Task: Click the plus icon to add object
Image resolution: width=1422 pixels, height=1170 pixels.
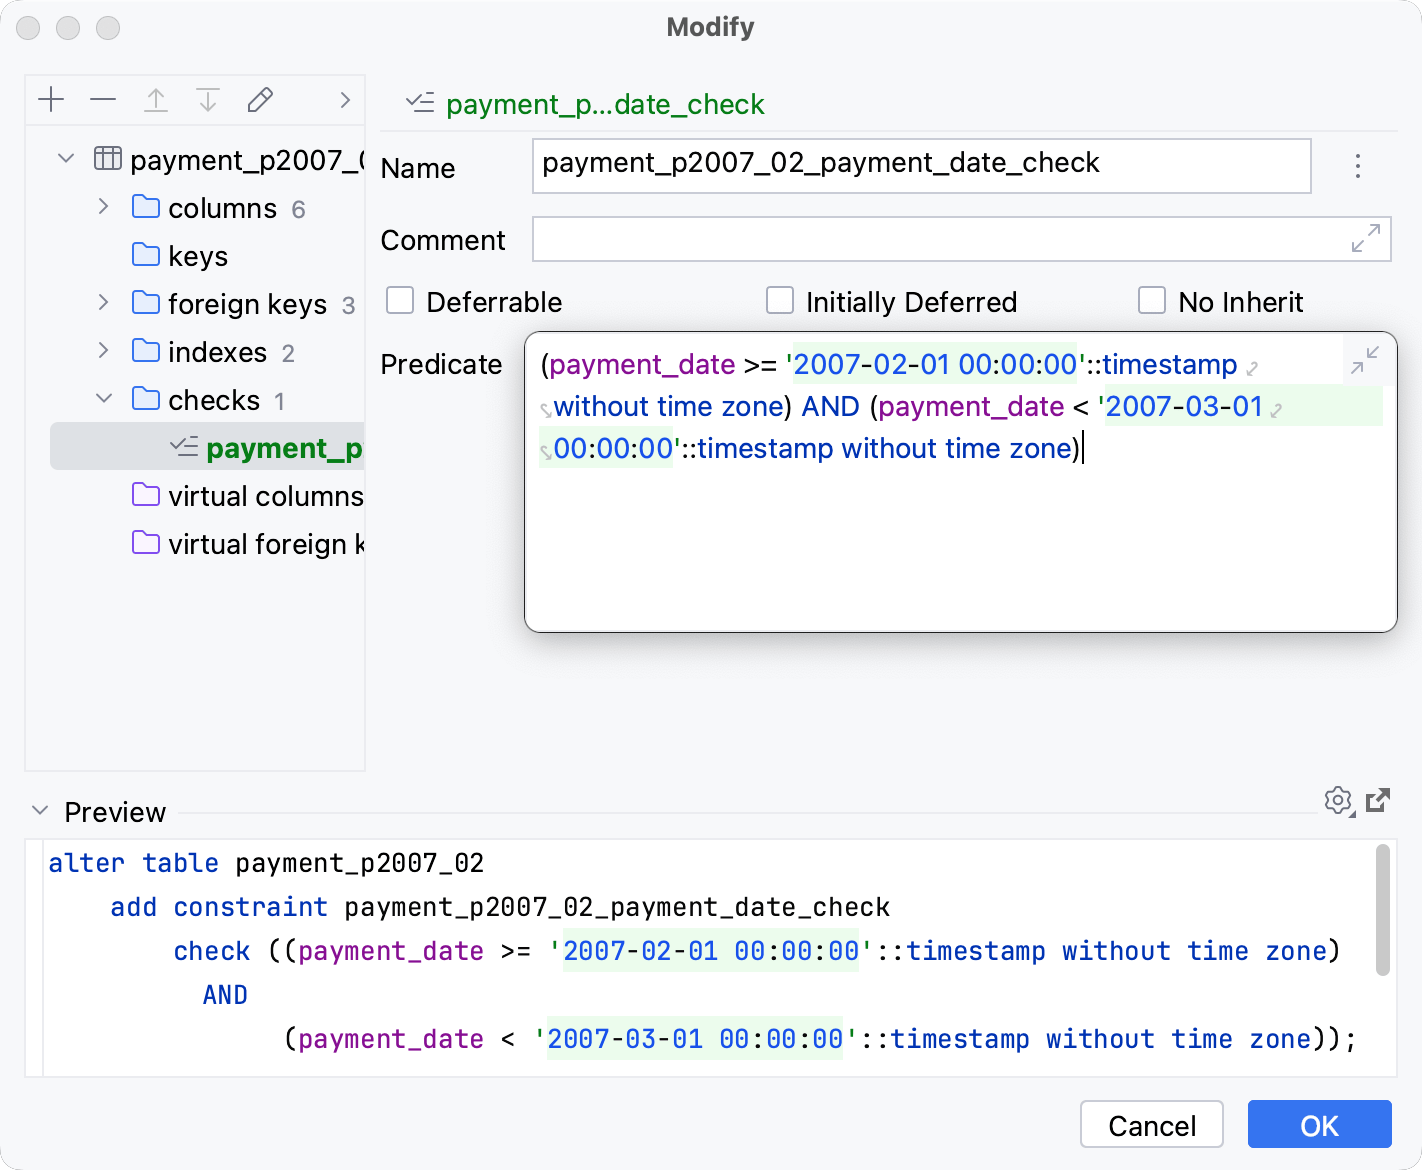Action: [51, 100]
